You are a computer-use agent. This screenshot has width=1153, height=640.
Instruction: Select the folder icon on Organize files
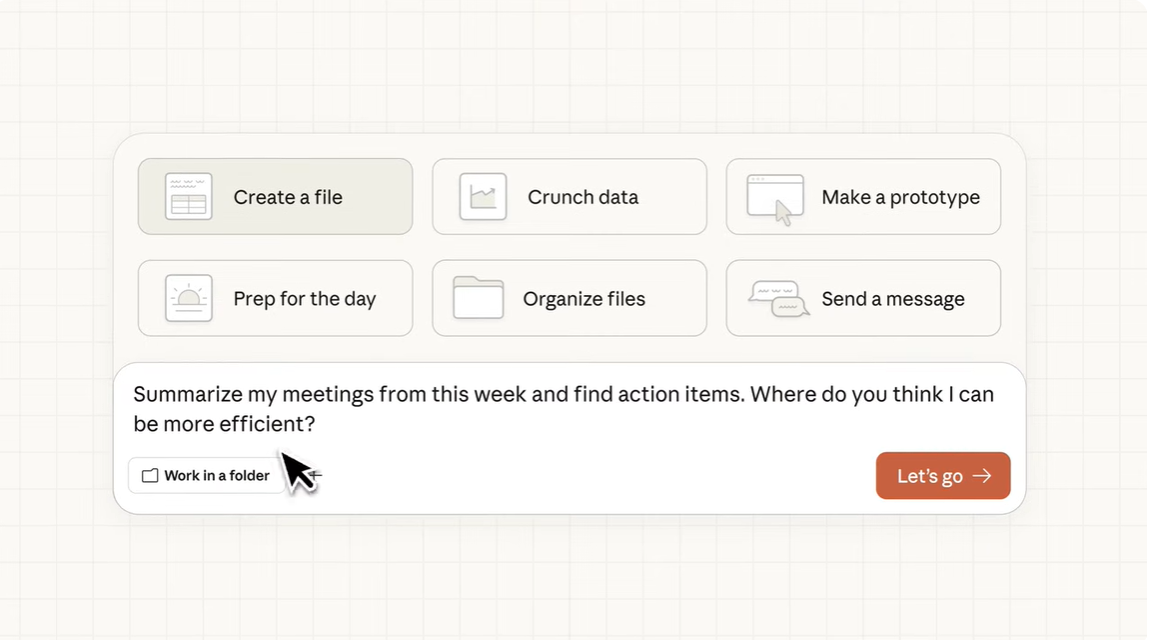(478, 298)
